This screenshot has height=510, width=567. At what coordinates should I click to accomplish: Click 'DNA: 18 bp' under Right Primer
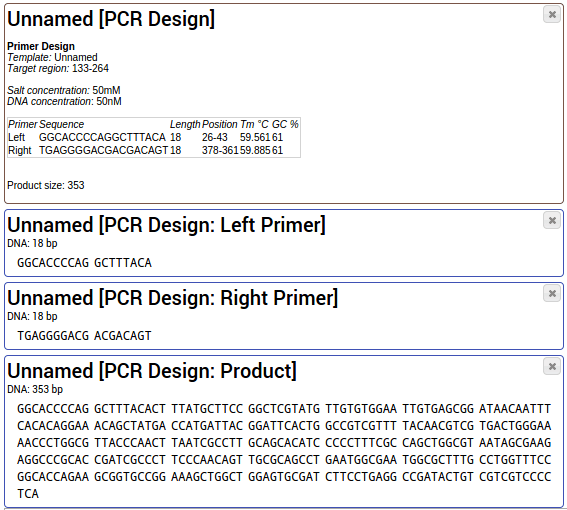tap(32, 316)
